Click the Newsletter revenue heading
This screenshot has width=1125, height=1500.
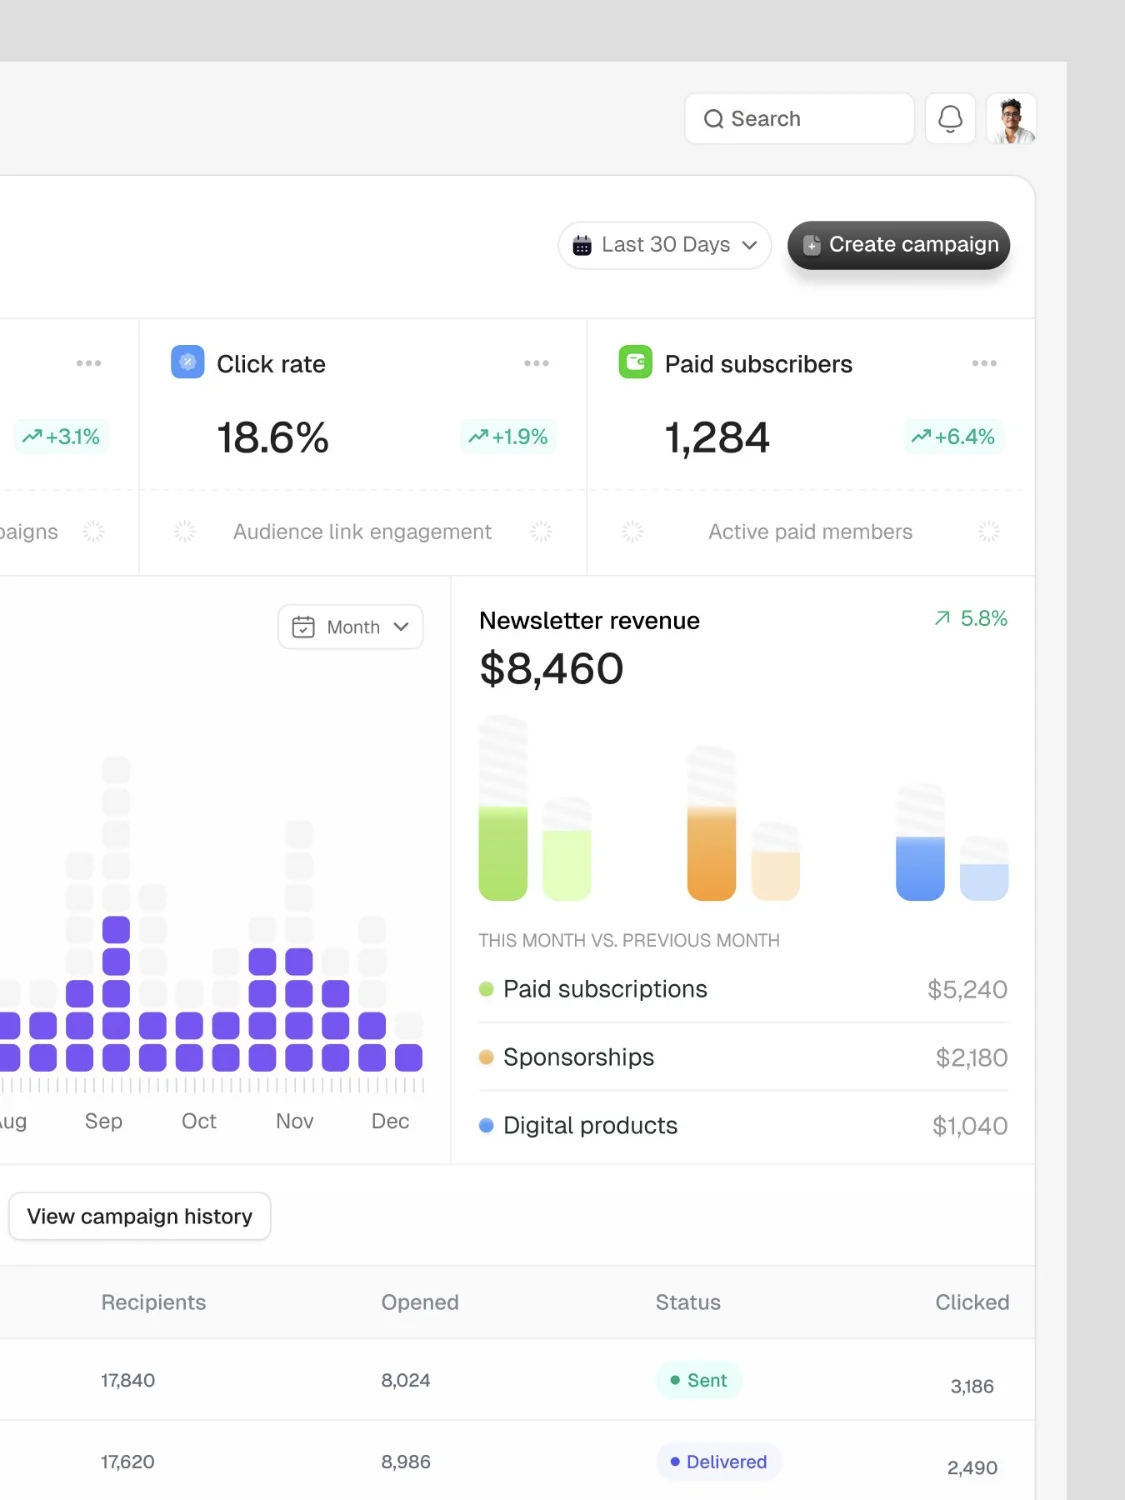(x=590, y=621)
